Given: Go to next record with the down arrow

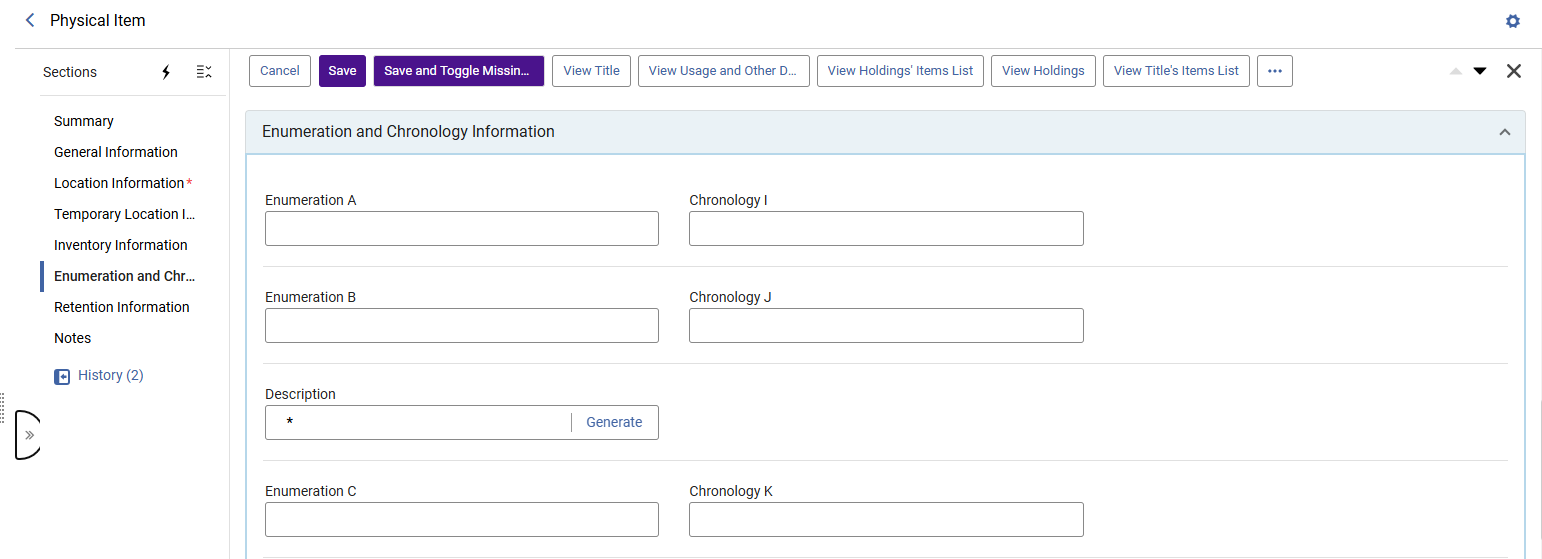Looking at the screenshot, I should [1480, 71].
